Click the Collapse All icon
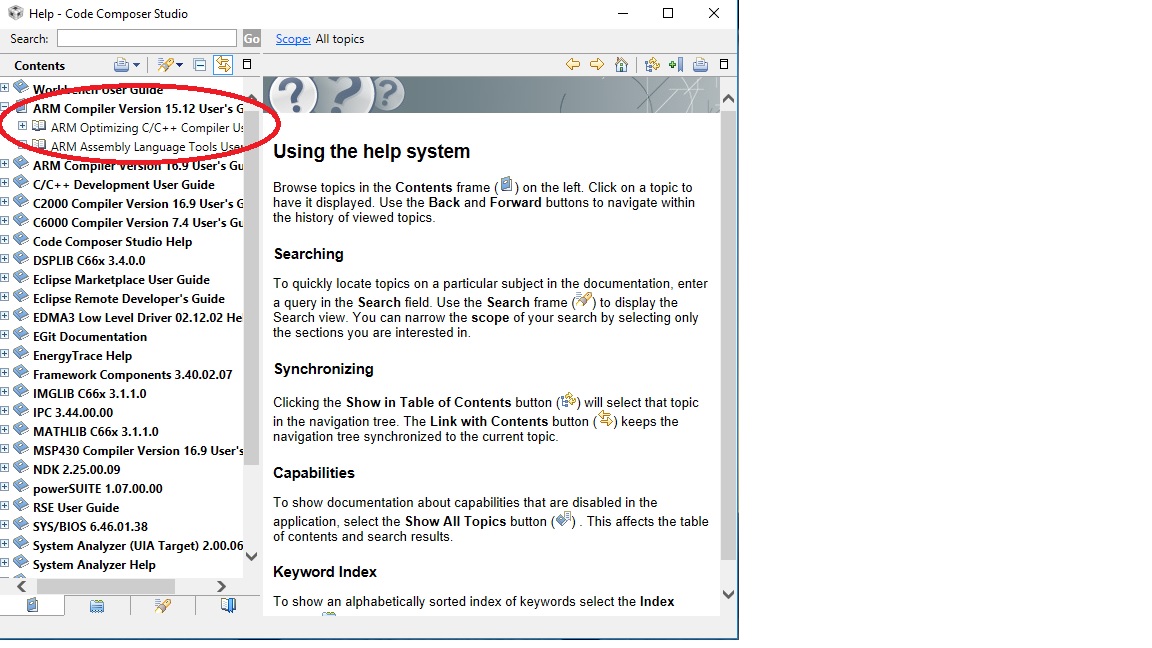Viewport: 1152px width, 648px height. [x=200, y=65]
